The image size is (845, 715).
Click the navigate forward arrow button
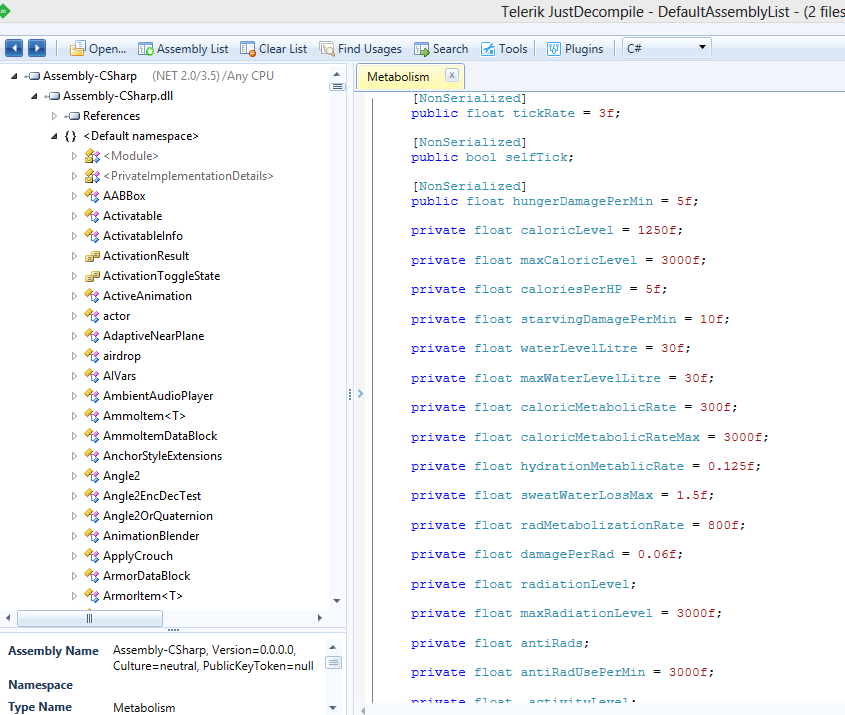point(37,48)
